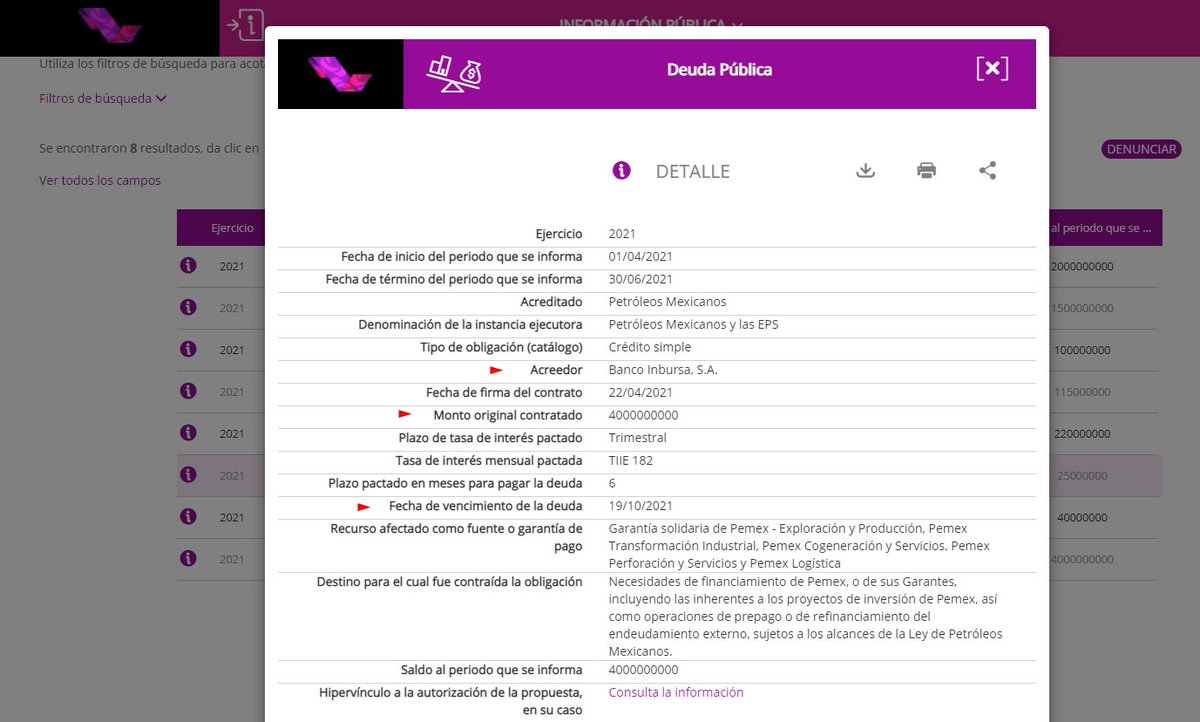Click the site logo in the top-left corner
The height and width of the screenshot is (722, 1200).
pos(109,27)
